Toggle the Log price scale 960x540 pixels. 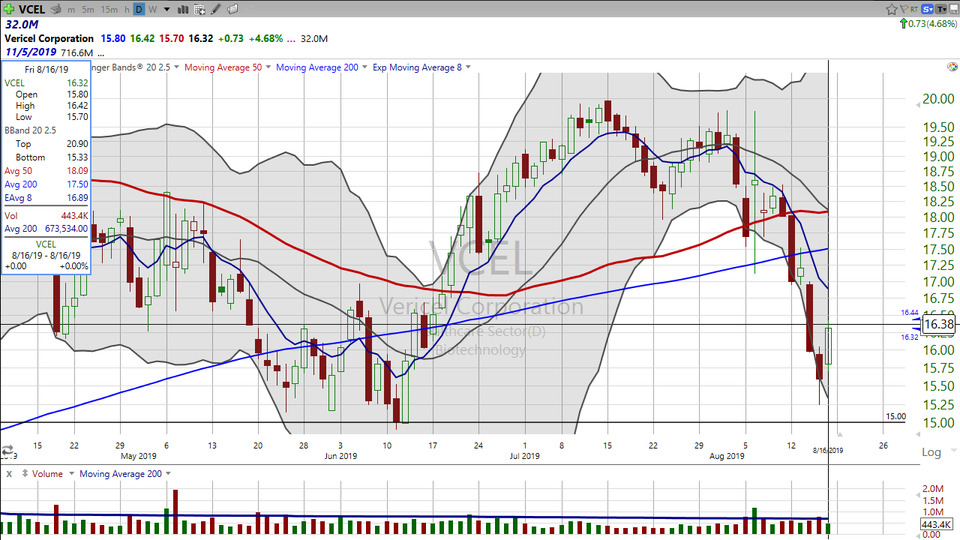(932, 452)
